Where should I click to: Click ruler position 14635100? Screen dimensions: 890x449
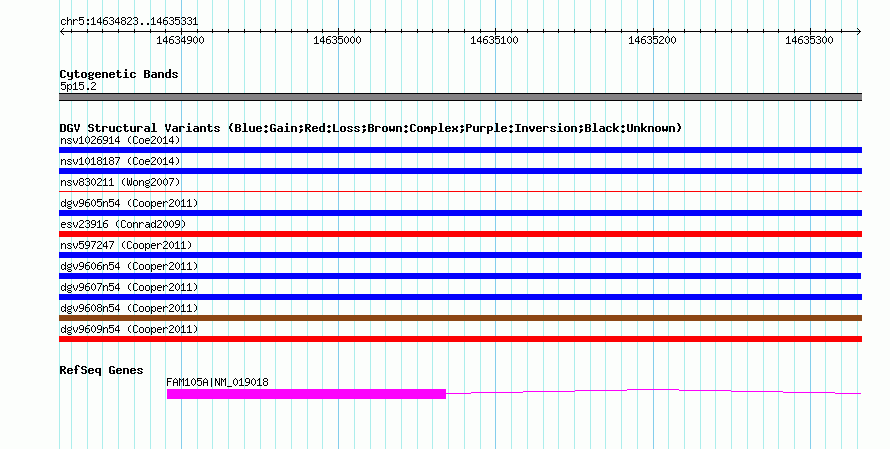coord(494,40)
